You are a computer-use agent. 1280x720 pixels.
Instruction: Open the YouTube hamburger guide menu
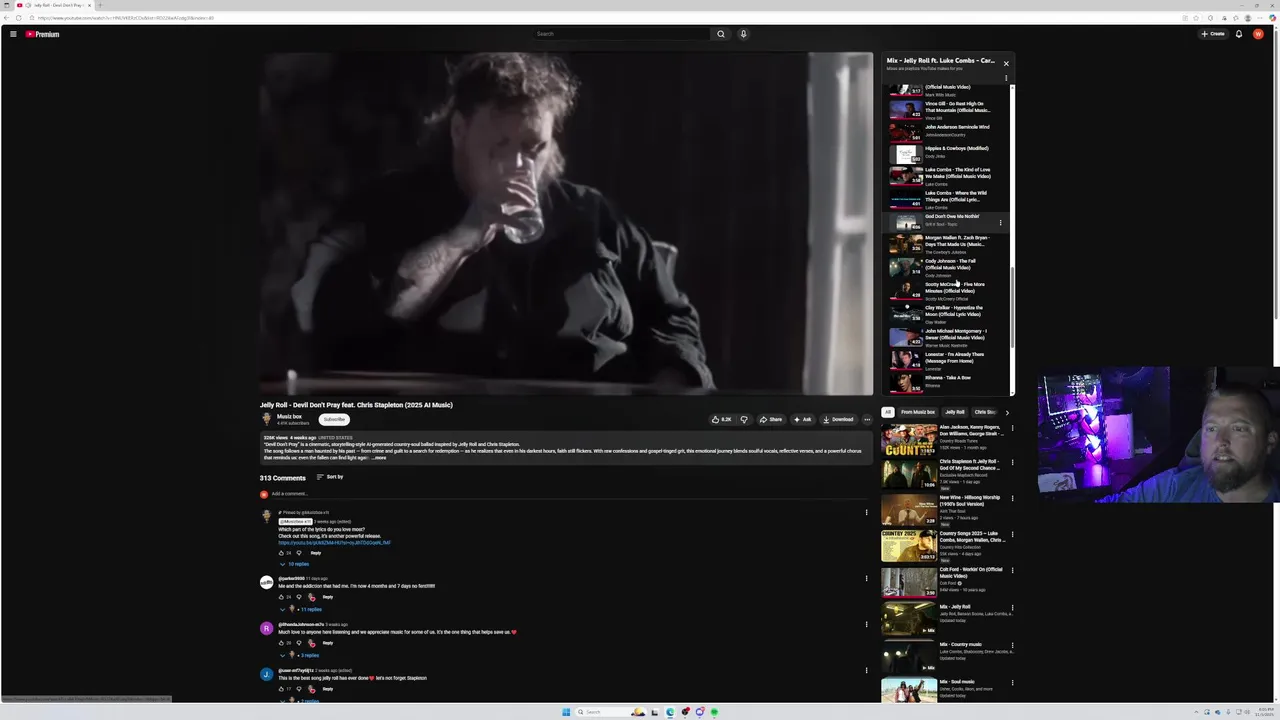tap(13, 34)
